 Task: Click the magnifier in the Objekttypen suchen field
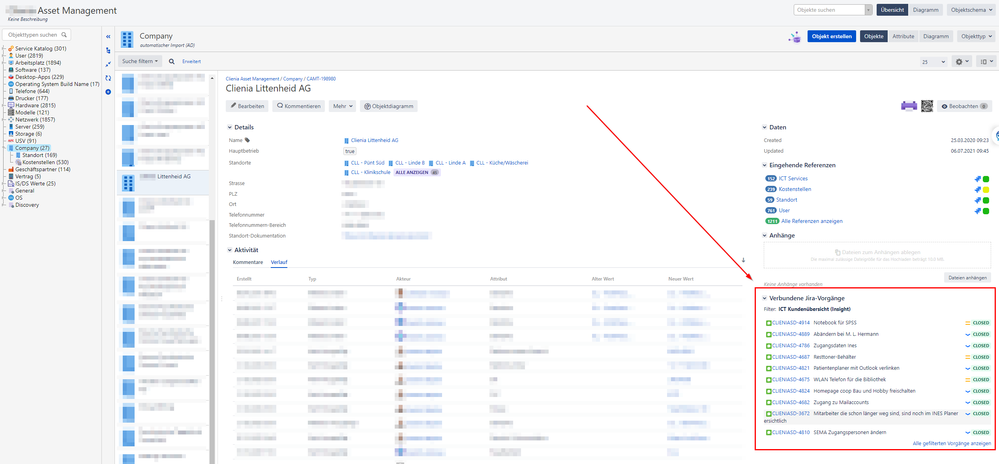(64, 34)
